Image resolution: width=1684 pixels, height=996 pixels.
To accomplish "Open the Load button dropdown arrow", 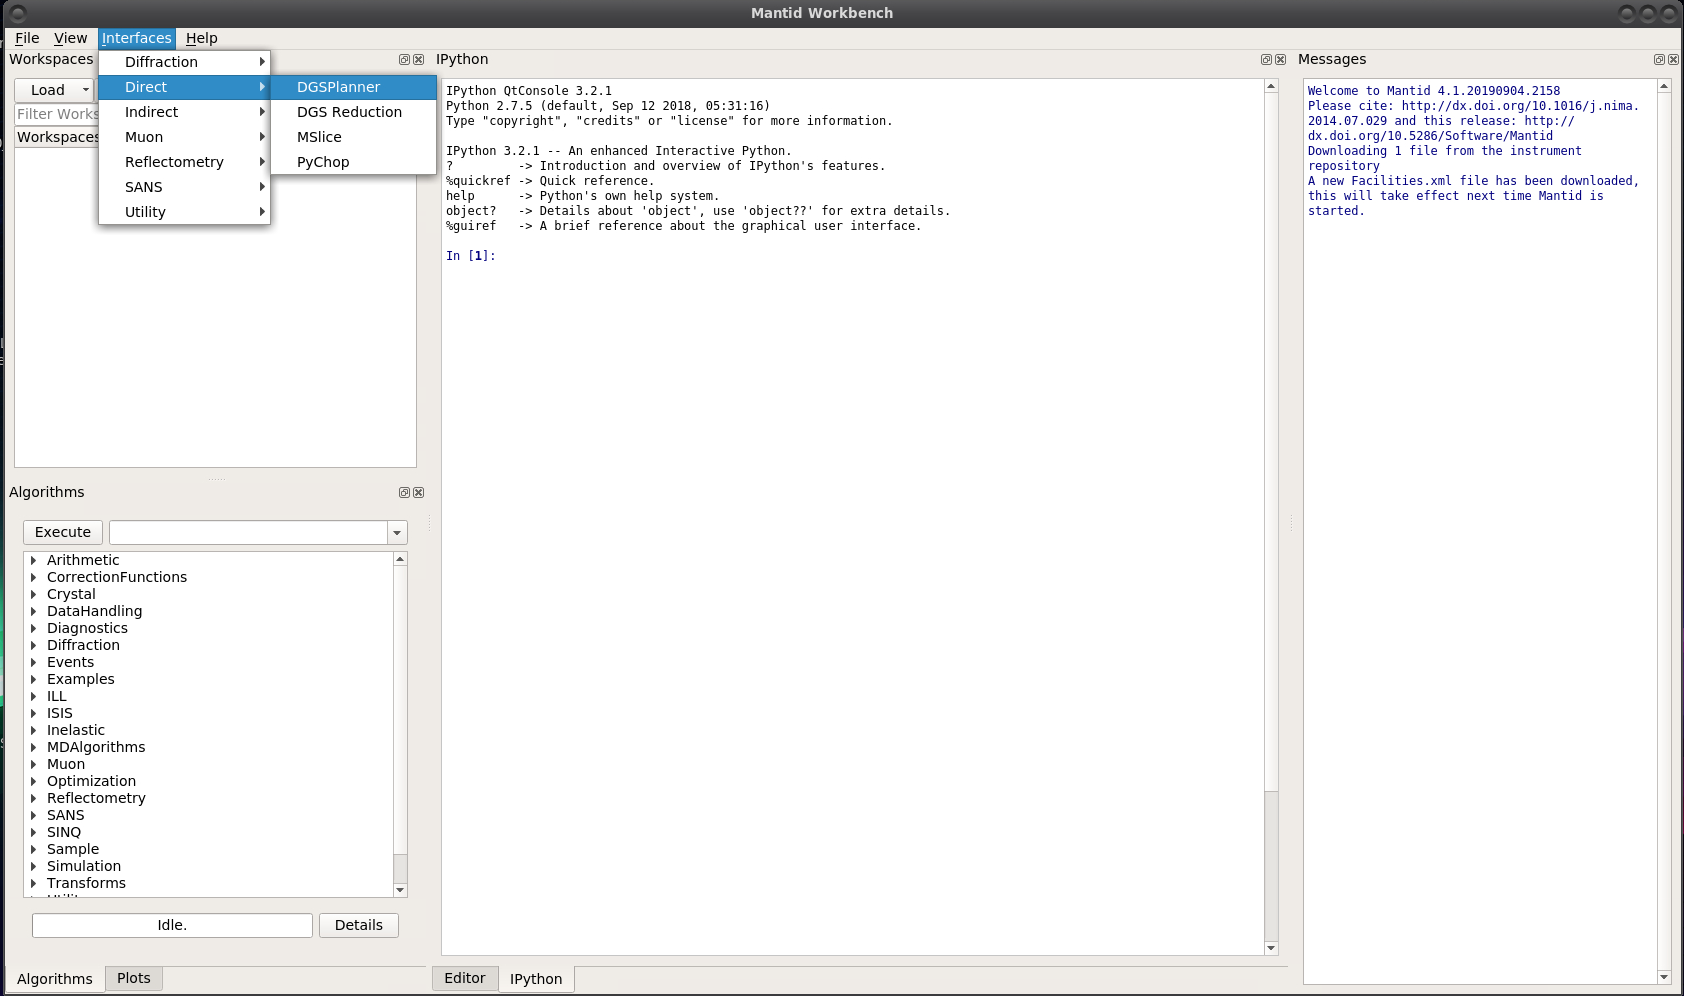I will point(86,90).
